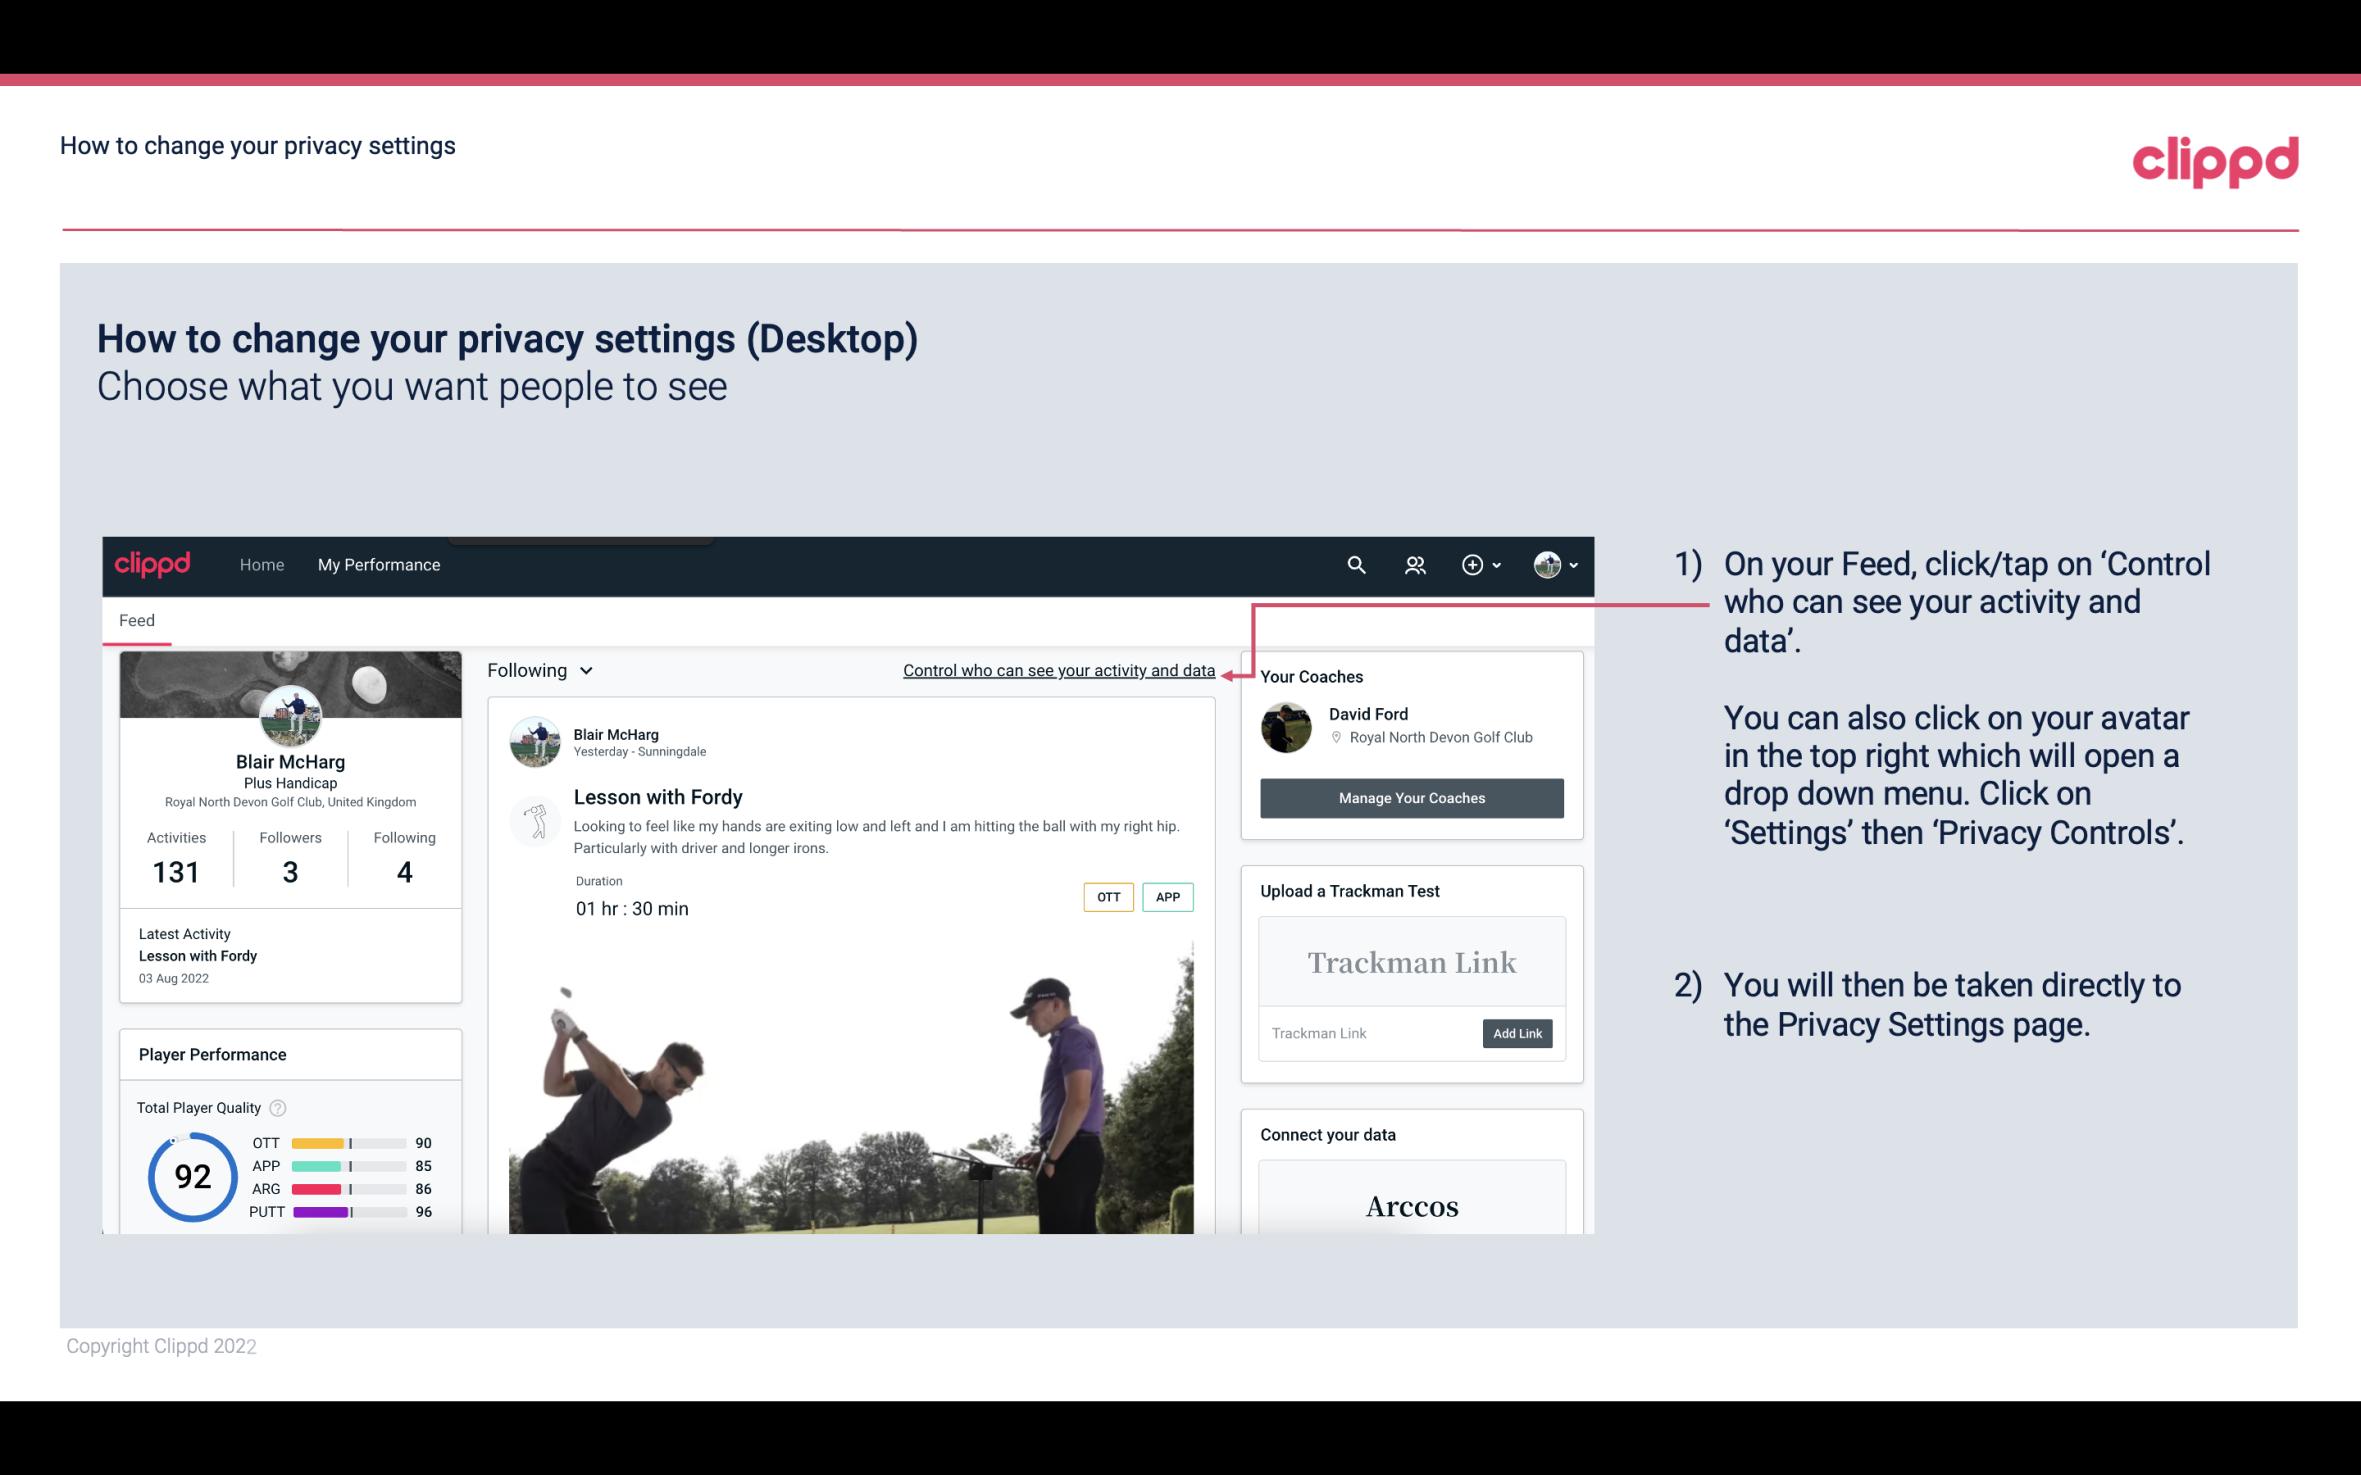Expand the My Performance nav dropdown
Image resolution: width=2361 pixels, height=1475 pixels.
pos(379,564)
